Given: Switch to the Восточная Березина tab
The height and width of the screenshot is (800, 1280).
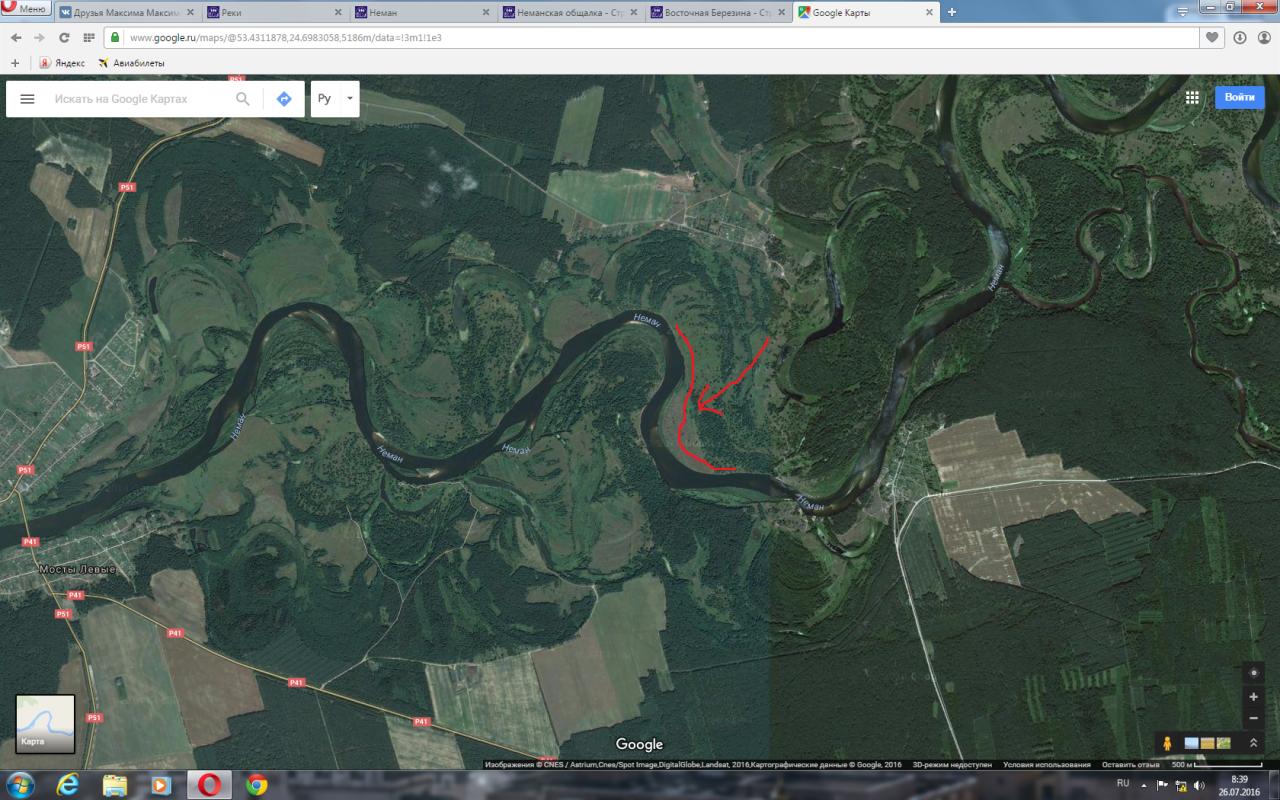Looking at the screenshot, I should (x=717, y=12).
